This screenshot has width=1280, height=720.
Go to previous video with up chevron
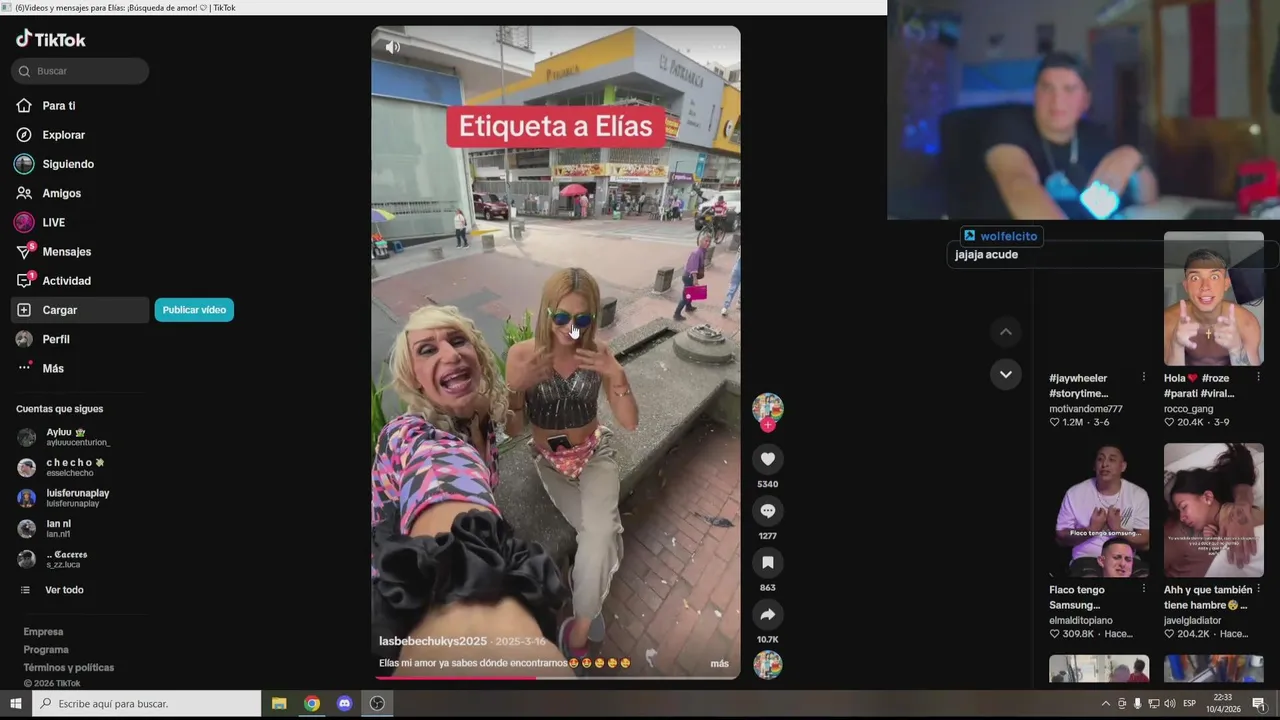[x=1006, y=332]
